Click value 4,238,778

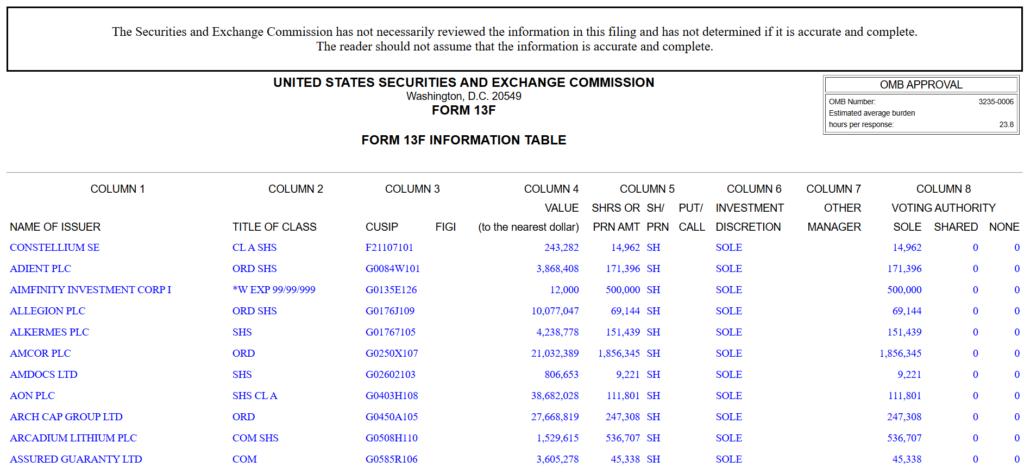point(557,332)
